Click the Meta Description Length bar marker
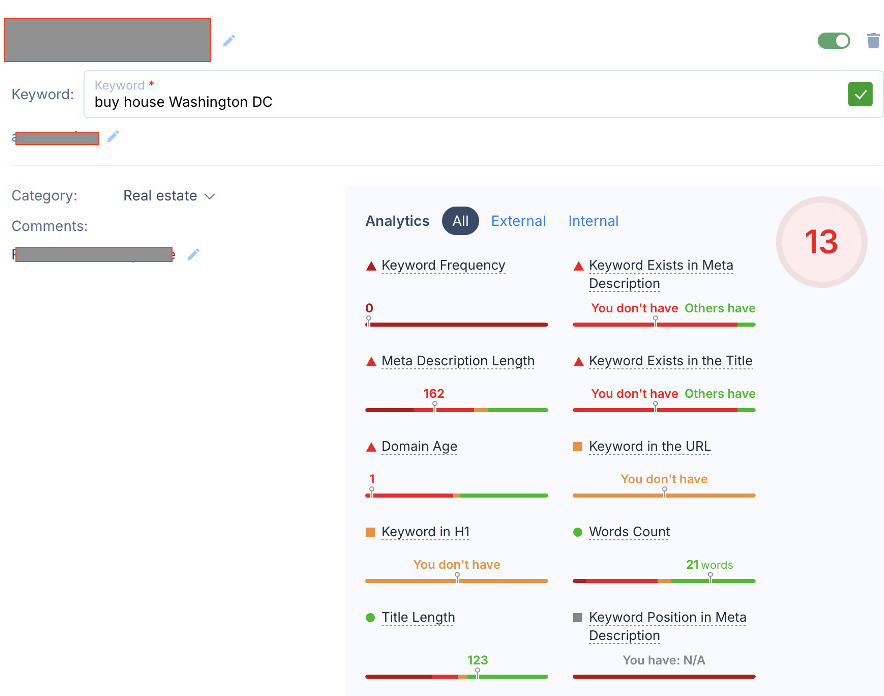This screenshot has width=884, height=696. click(435, 407)
